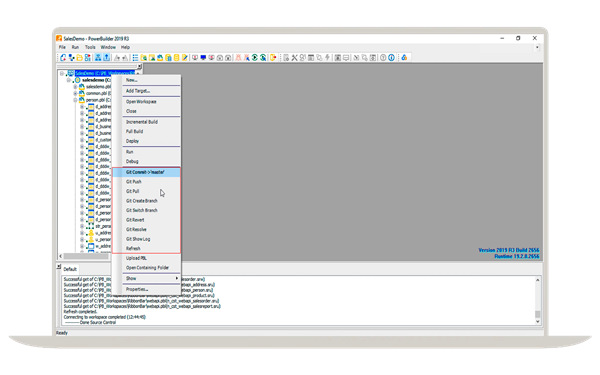Viewport: 600px width, 375px height.
Task: Click the Library painter toolbar icon
Action: 160,57
